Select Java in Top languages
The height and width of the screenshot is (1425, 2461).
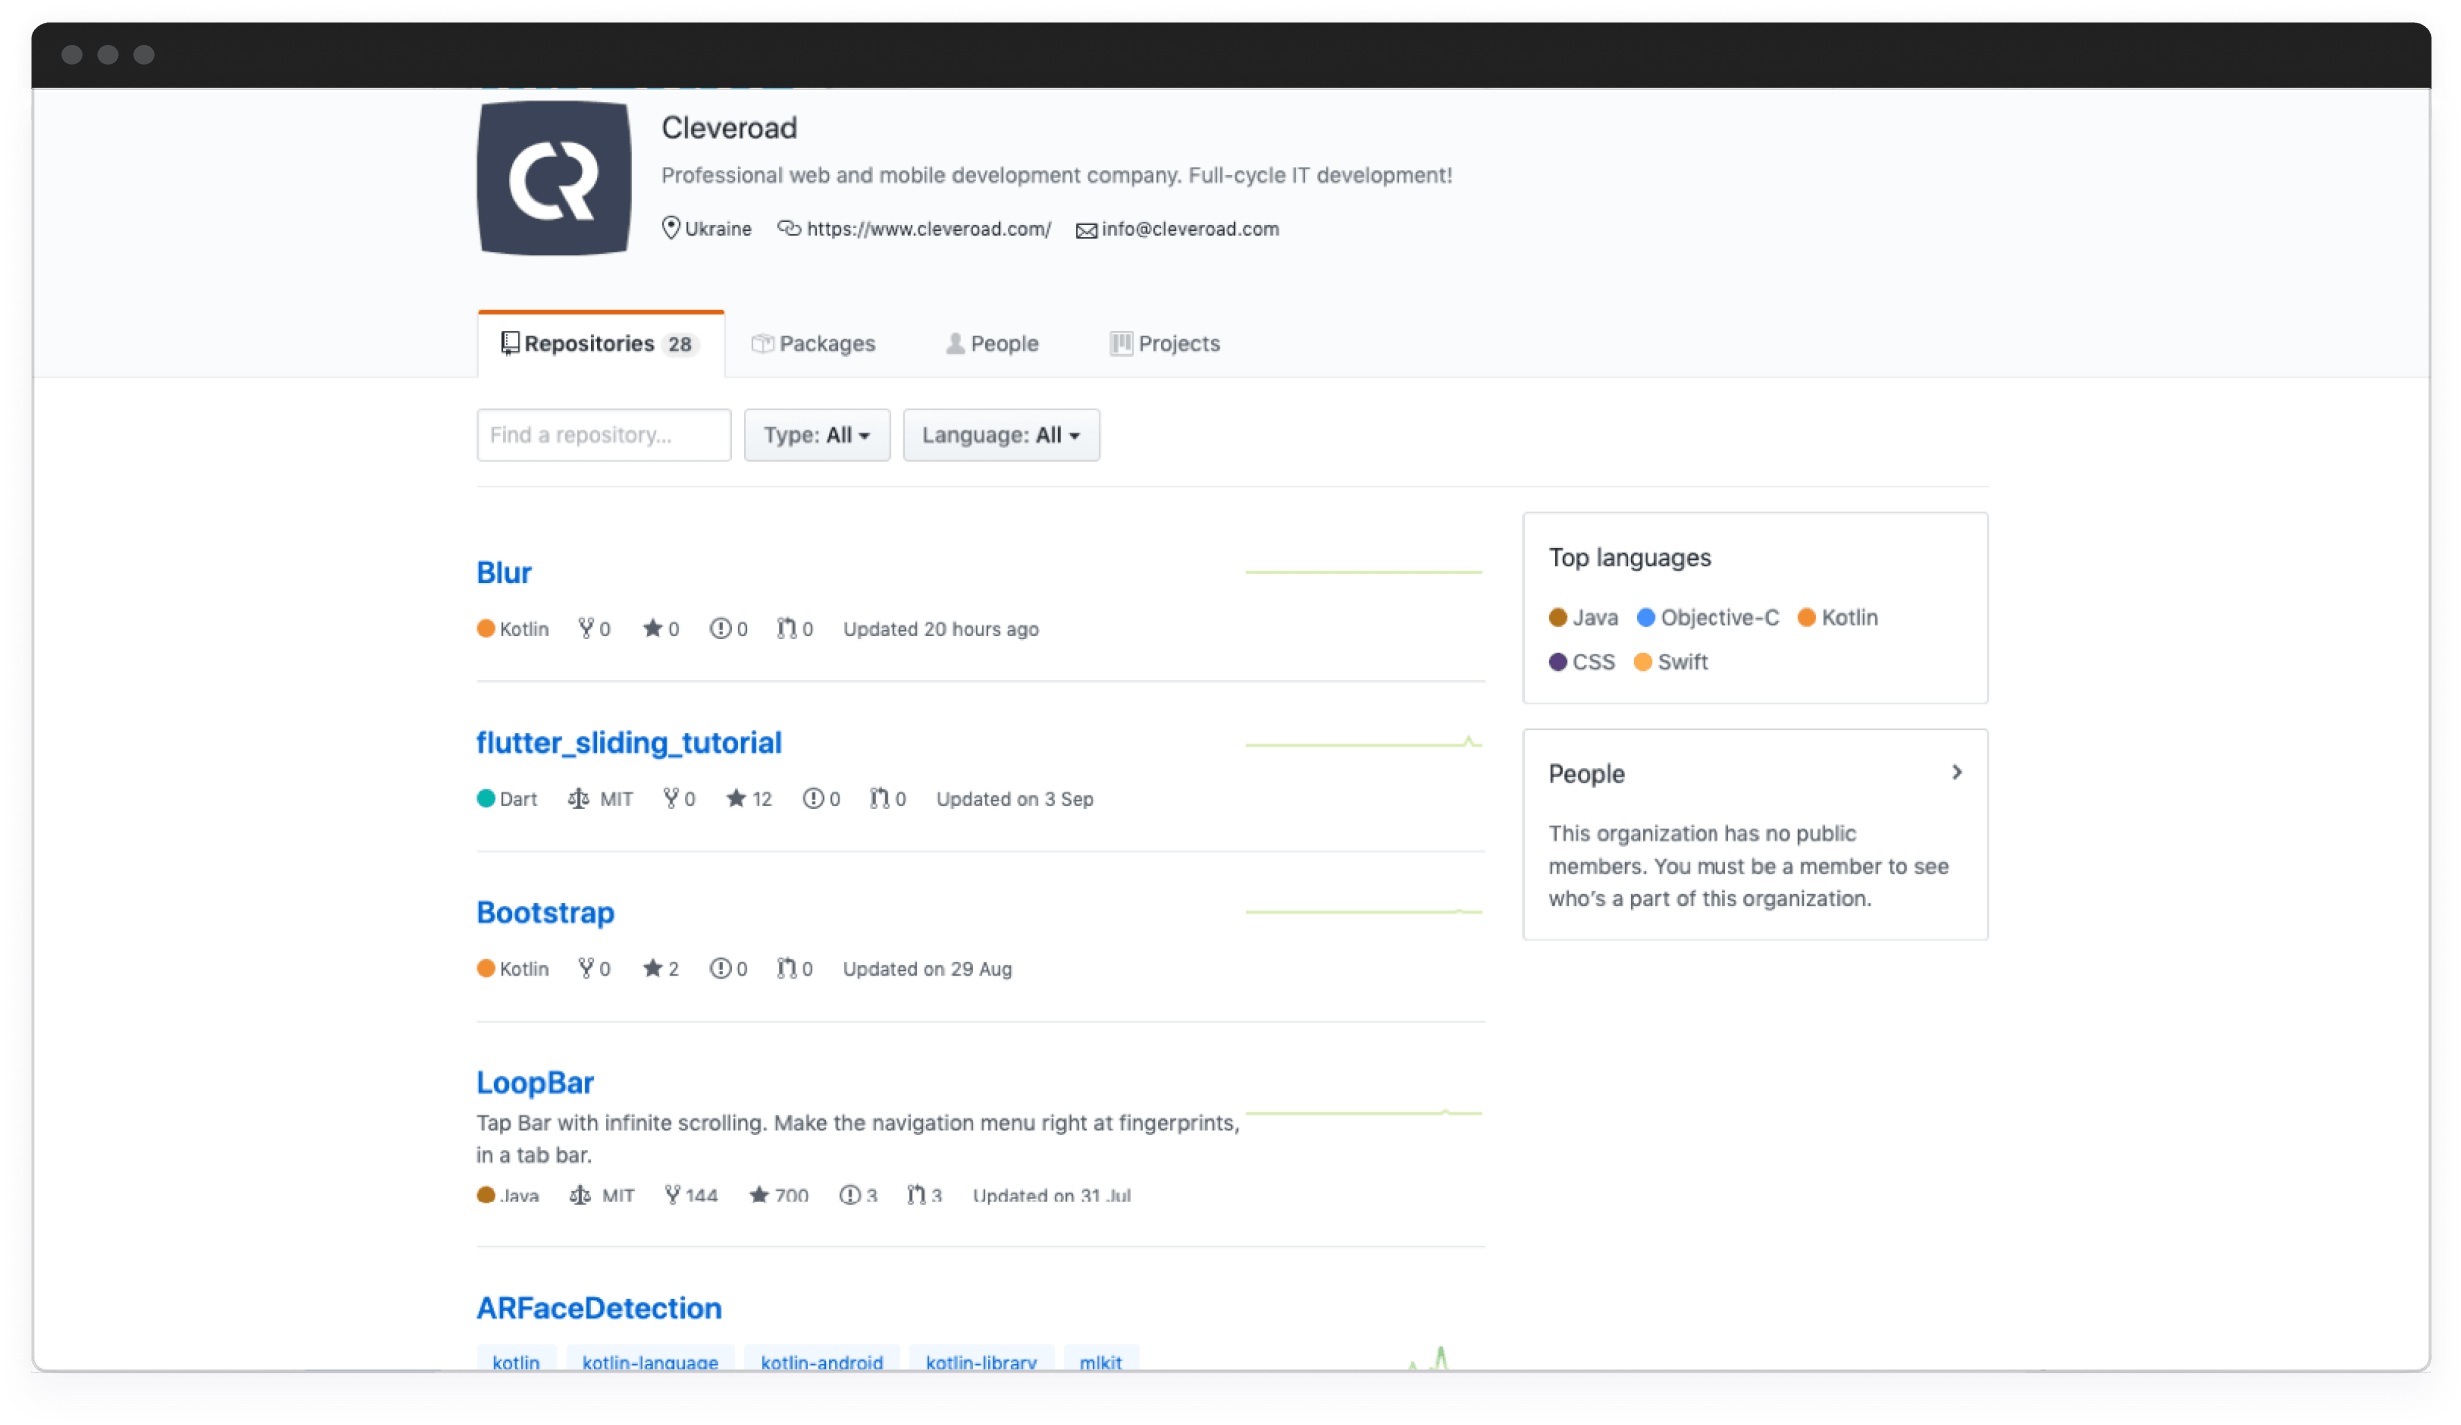point(1584,618)
